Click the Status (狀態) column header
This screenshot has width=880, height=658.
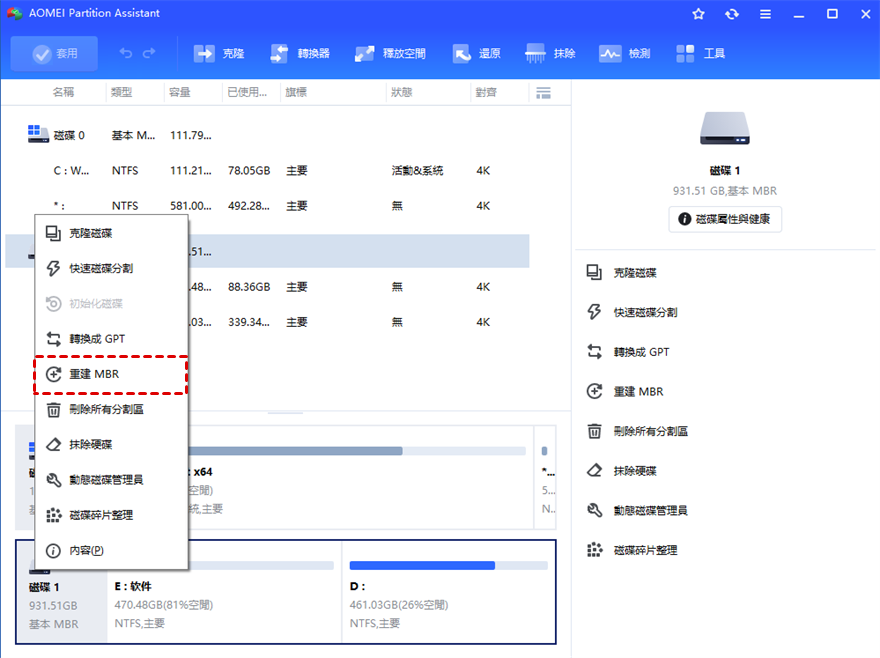tap(402, 92)
